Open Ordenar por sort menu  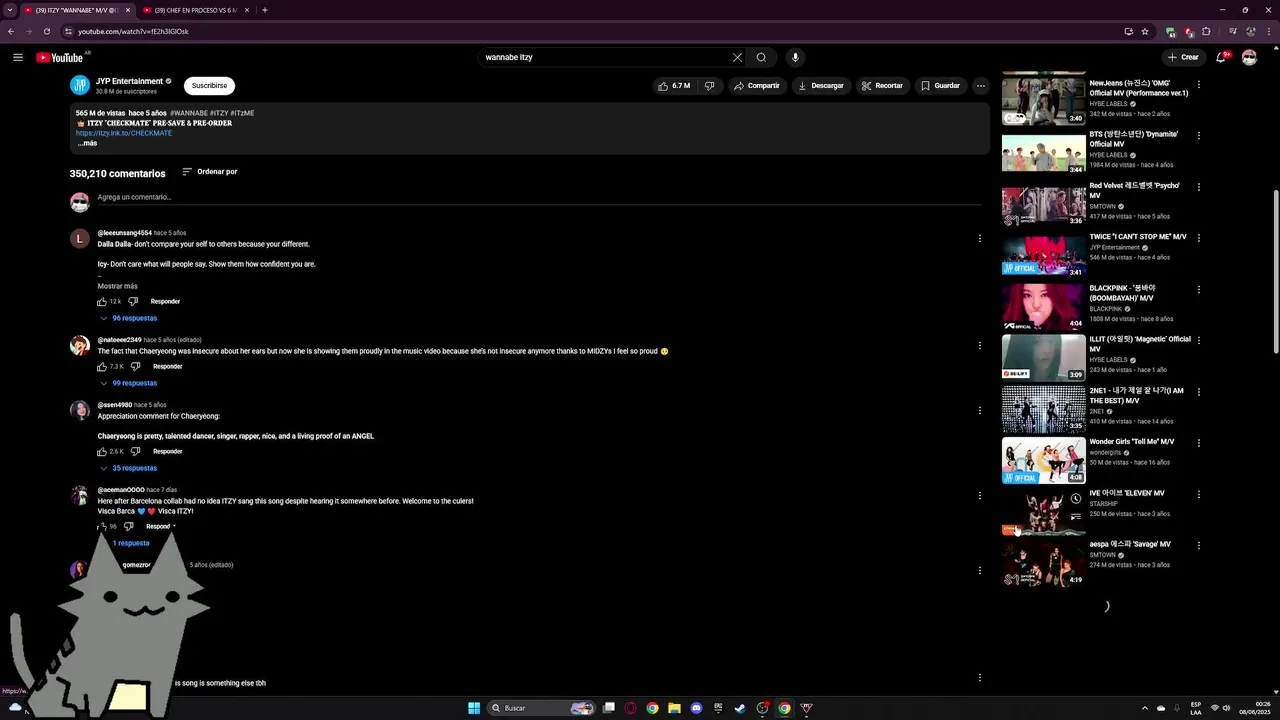tap(209, 172)
